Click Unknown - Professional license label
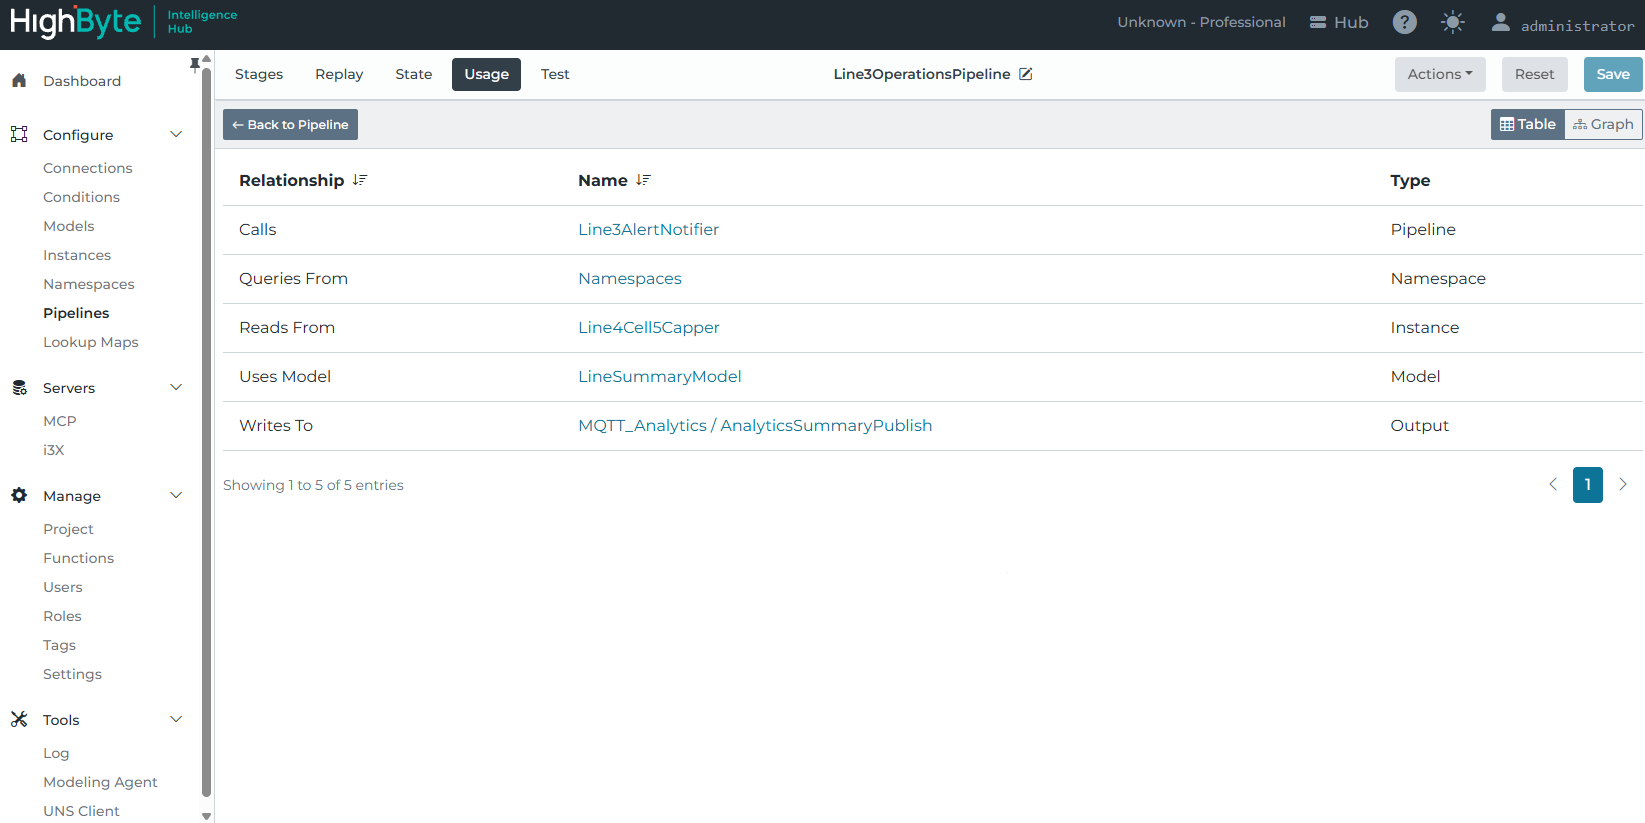 [1201, 22]
